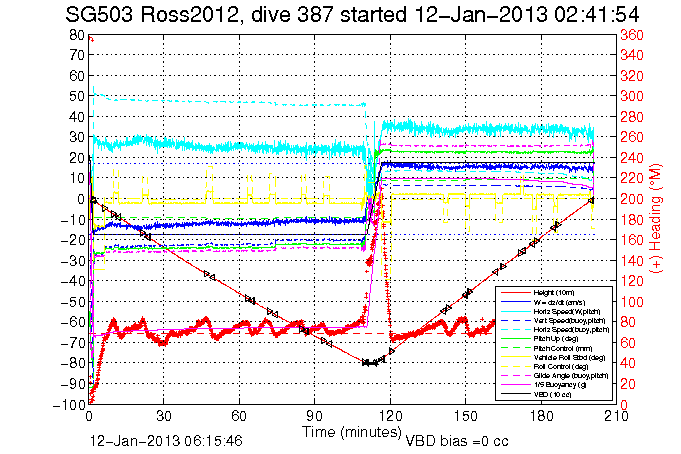Viewport: 681px width, 454px height.
Task: Click the solid cyan line sample for Horiz Speed(W,pitch)
Action: 516,312
